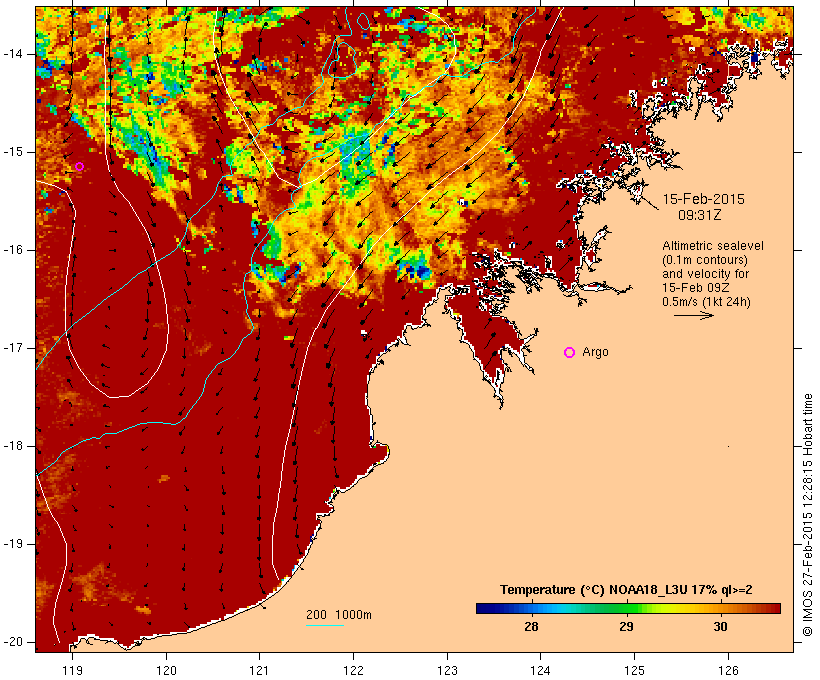
Task: Click the '121' longitude axis label
Action: (259, 670)
